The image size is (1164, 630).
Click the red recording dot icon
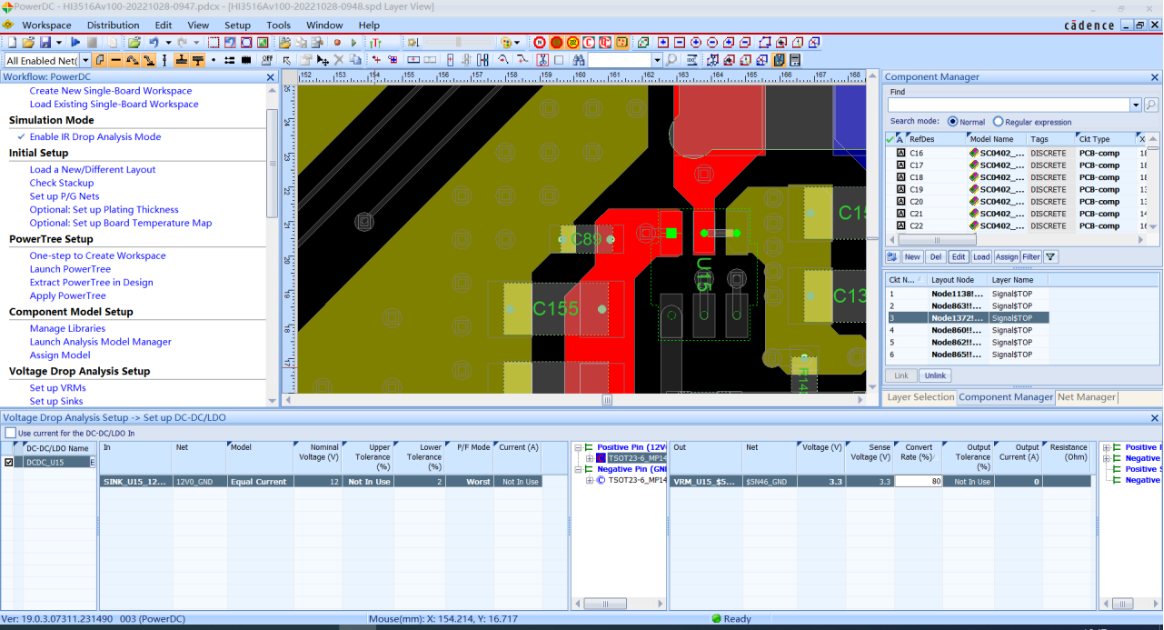337,42
